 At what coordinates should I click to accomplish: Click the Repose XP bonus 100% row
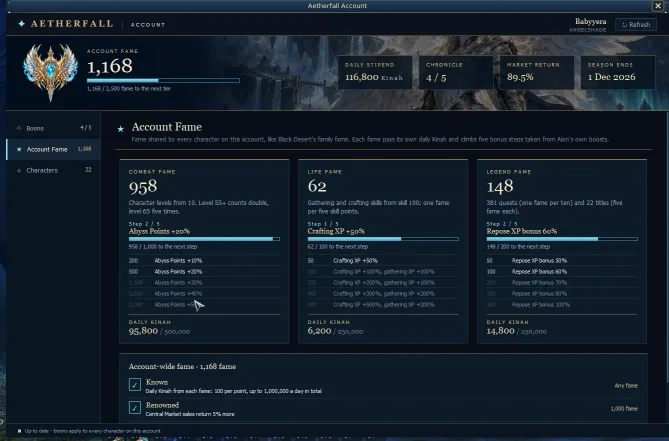562,305
